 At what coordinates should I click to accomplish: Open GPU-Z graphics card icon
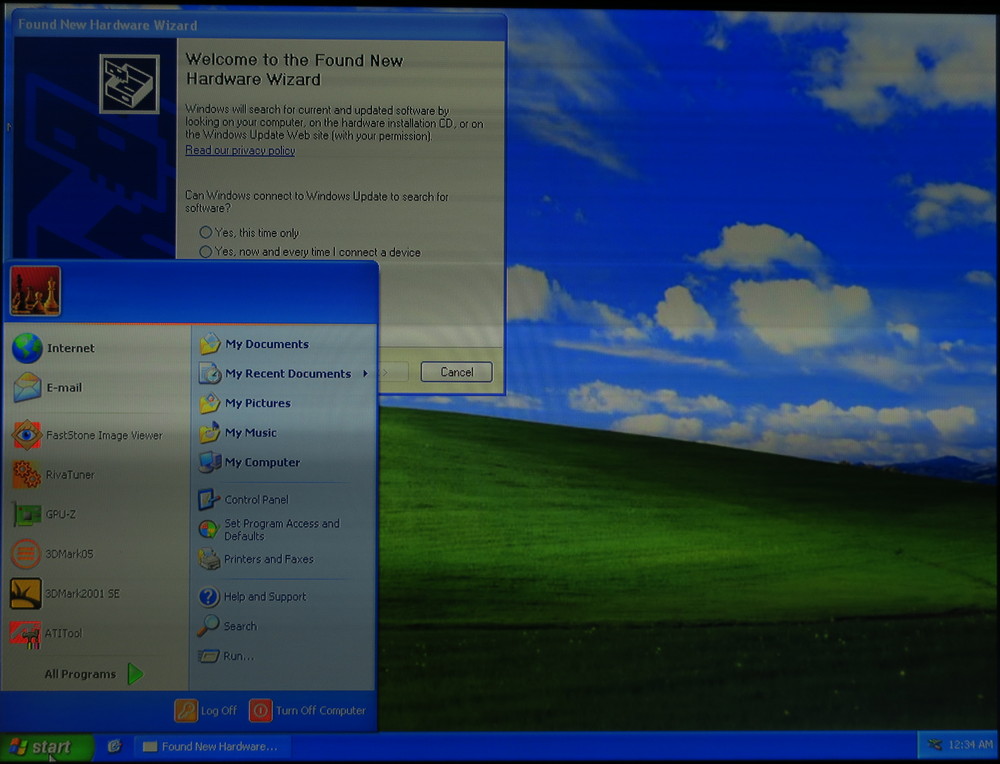(x=26, y=514)
